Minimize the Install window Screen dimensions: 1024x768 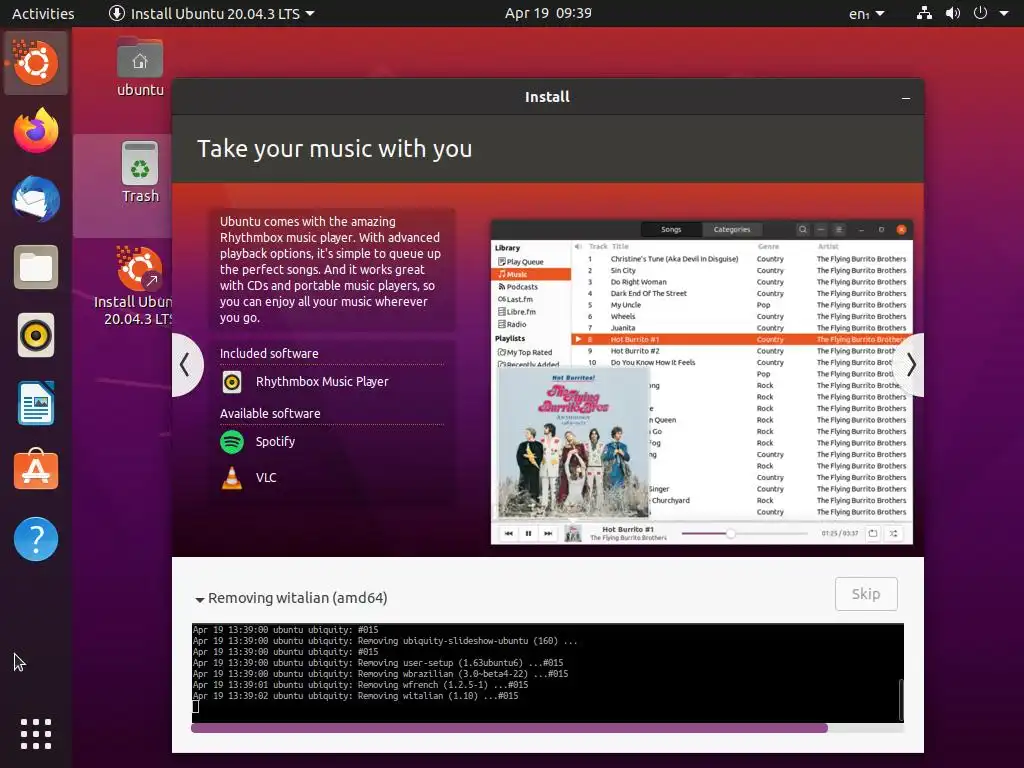point(906,98)
